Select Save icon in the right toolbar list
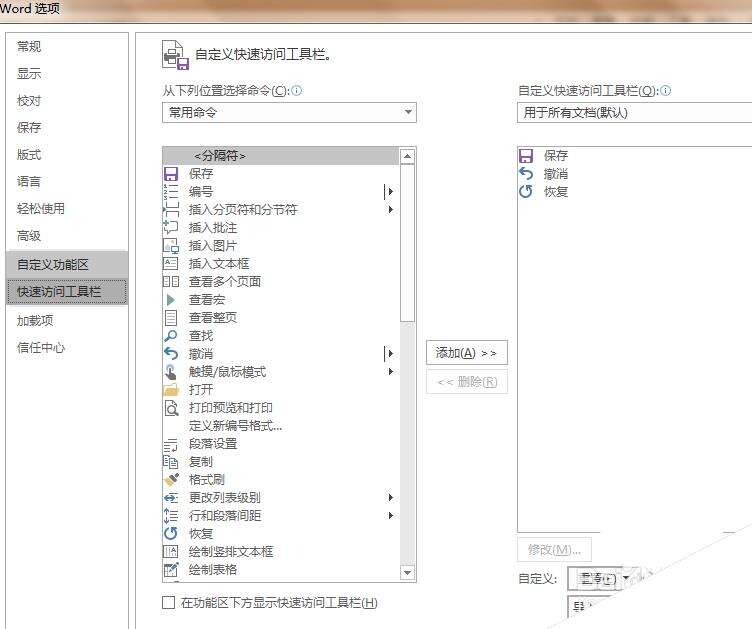 click(526, 155)
